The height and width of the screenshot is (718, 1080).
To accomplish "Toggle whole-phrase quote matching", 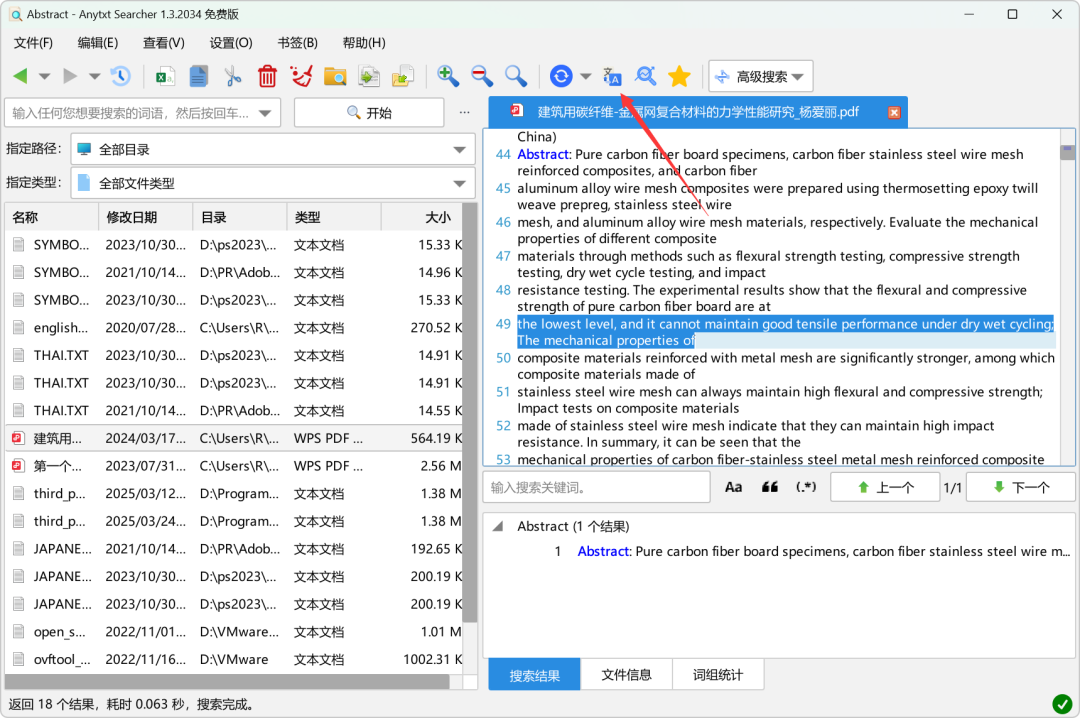I will click(x=769, y=487).
